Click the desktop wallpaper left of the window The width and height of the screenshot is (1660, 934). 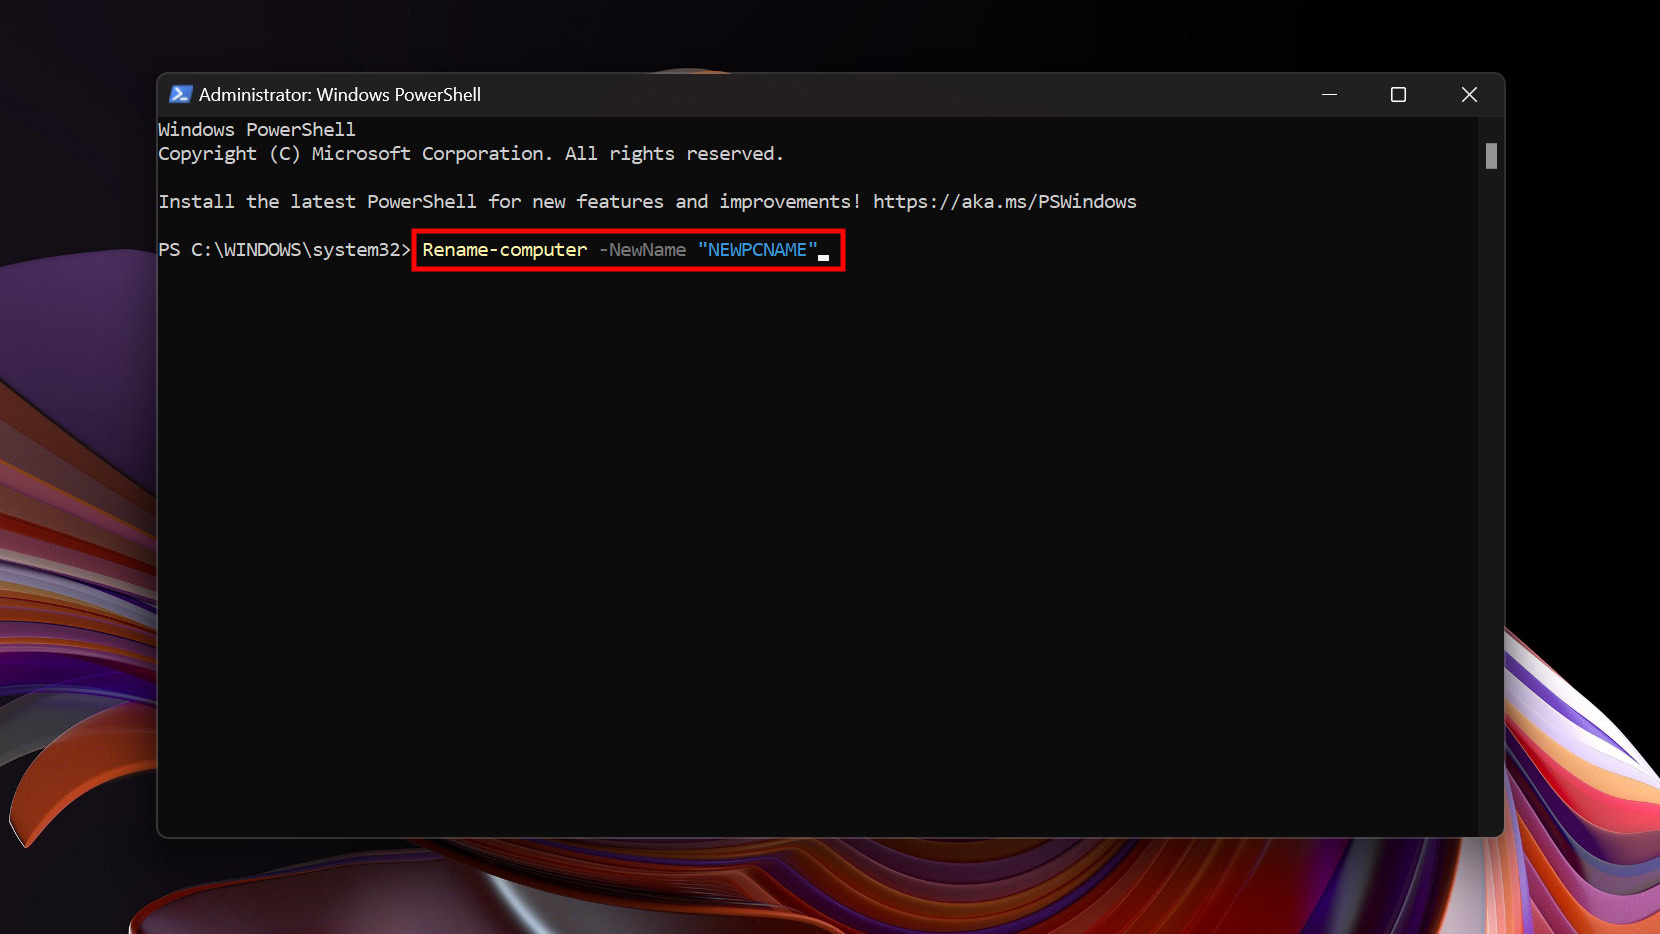pyautogui.click(x=75, y=450)
